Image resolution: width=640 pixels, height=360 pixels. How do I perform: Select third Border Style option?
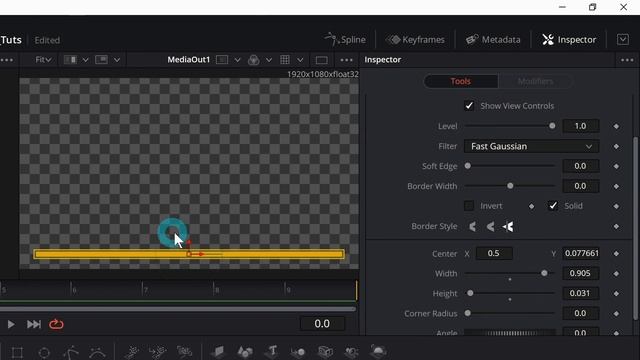point(508,227)
